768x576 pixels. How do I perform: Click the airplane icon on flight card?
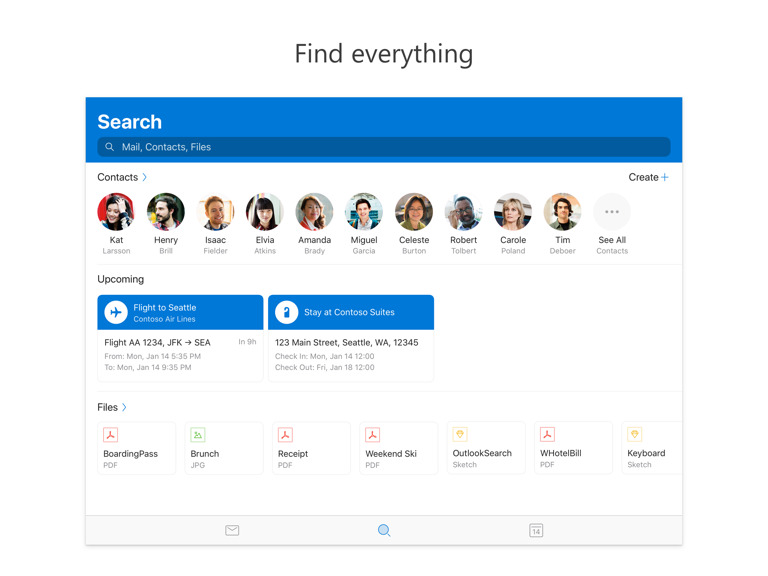tap(116, 312)
